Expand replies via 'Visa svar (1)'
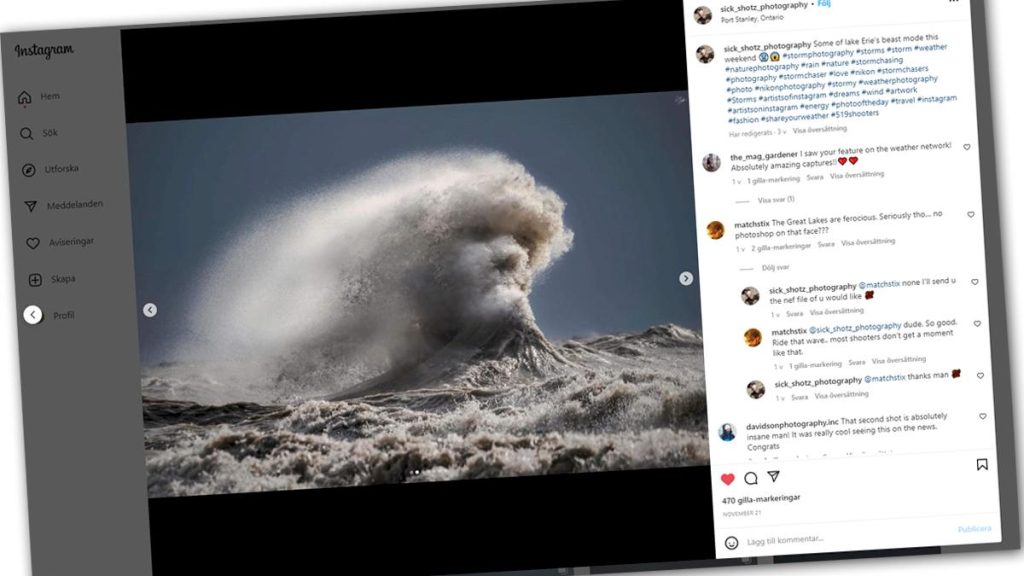The image size is (1024, 576). tap(777, 200)
